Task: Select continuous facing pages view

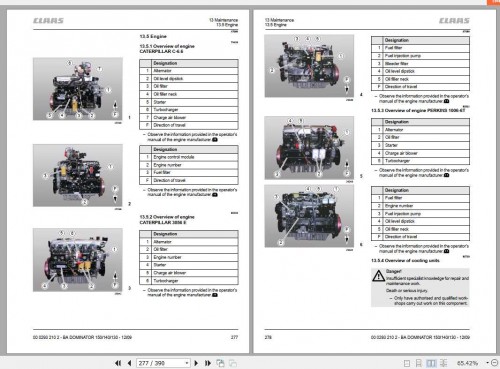Action: coord(444,363)
